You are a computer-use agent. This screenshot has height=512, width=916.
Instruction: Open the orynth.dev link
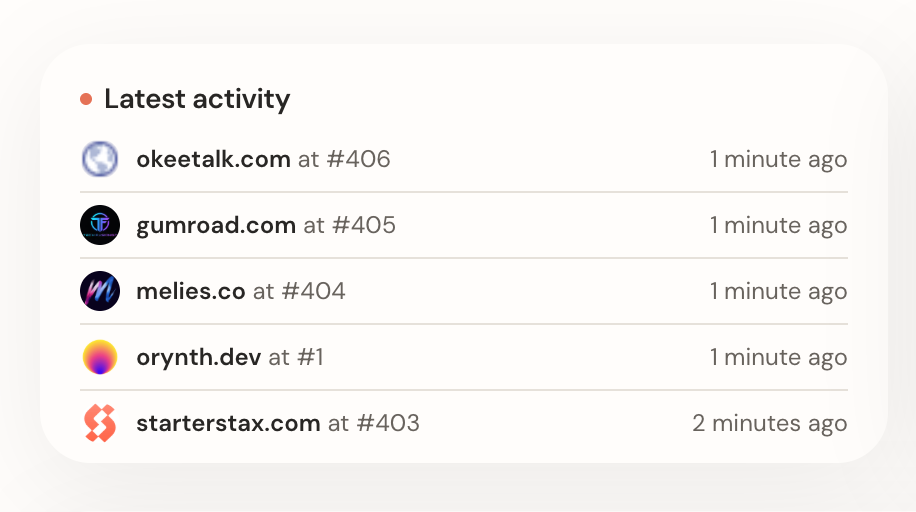[x=199, y=358]
